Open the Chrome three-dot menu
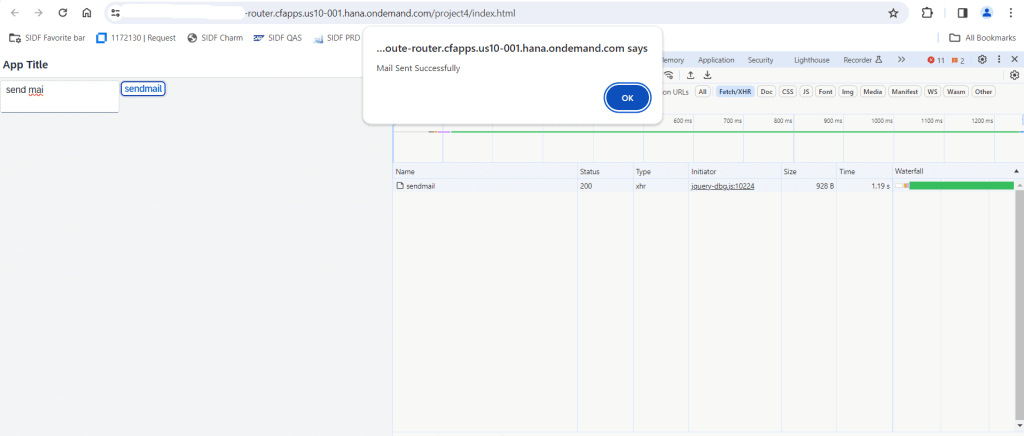This screenshot has width=1024, height=436. pyautogui.click(x=1012, y=13)
